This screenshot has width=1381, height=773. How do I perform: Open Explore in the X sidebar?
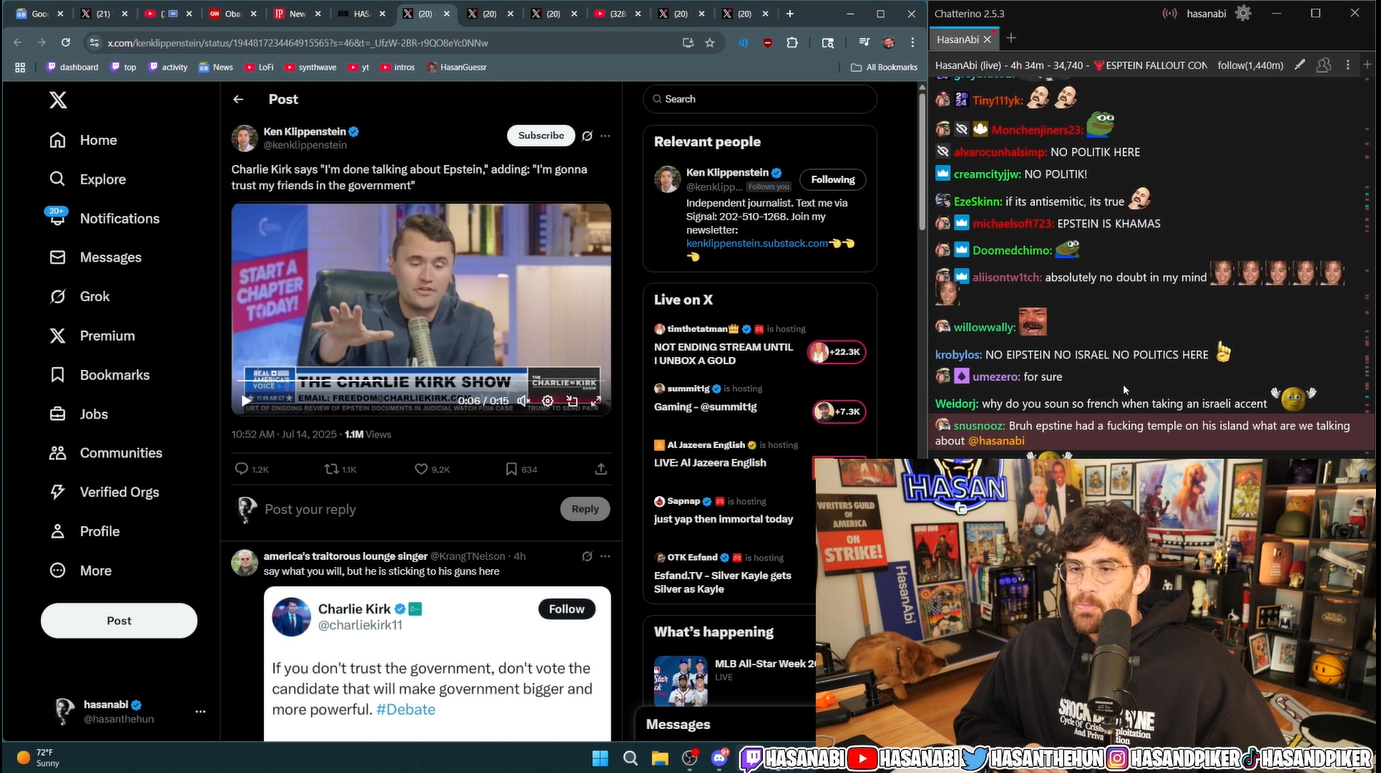(x=88, y=179)
